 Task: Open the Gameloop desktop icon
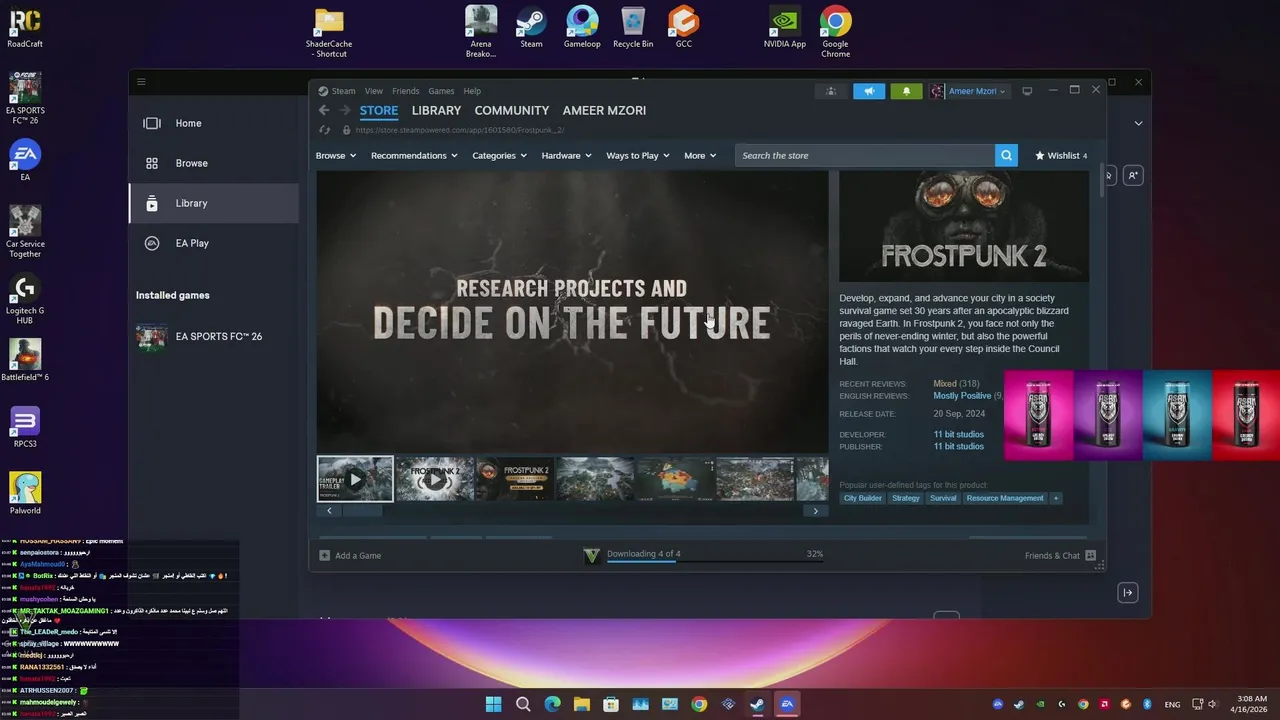582,27
